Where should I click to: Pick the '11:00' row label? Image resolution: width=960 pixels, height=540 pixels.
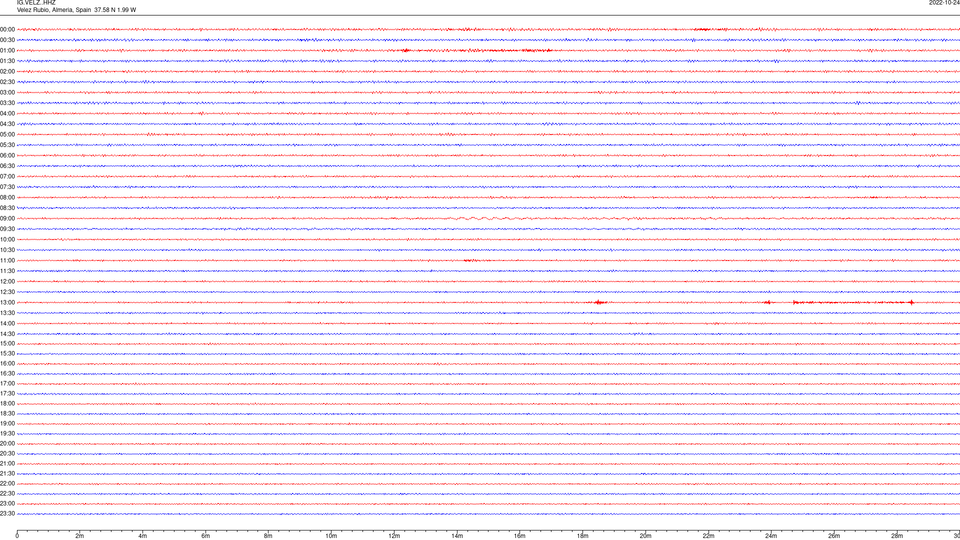click(7, 261)
